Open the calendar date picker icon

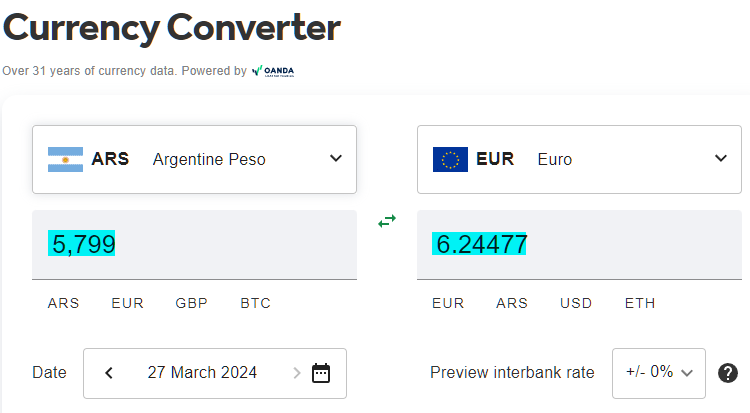coord(321,373)
